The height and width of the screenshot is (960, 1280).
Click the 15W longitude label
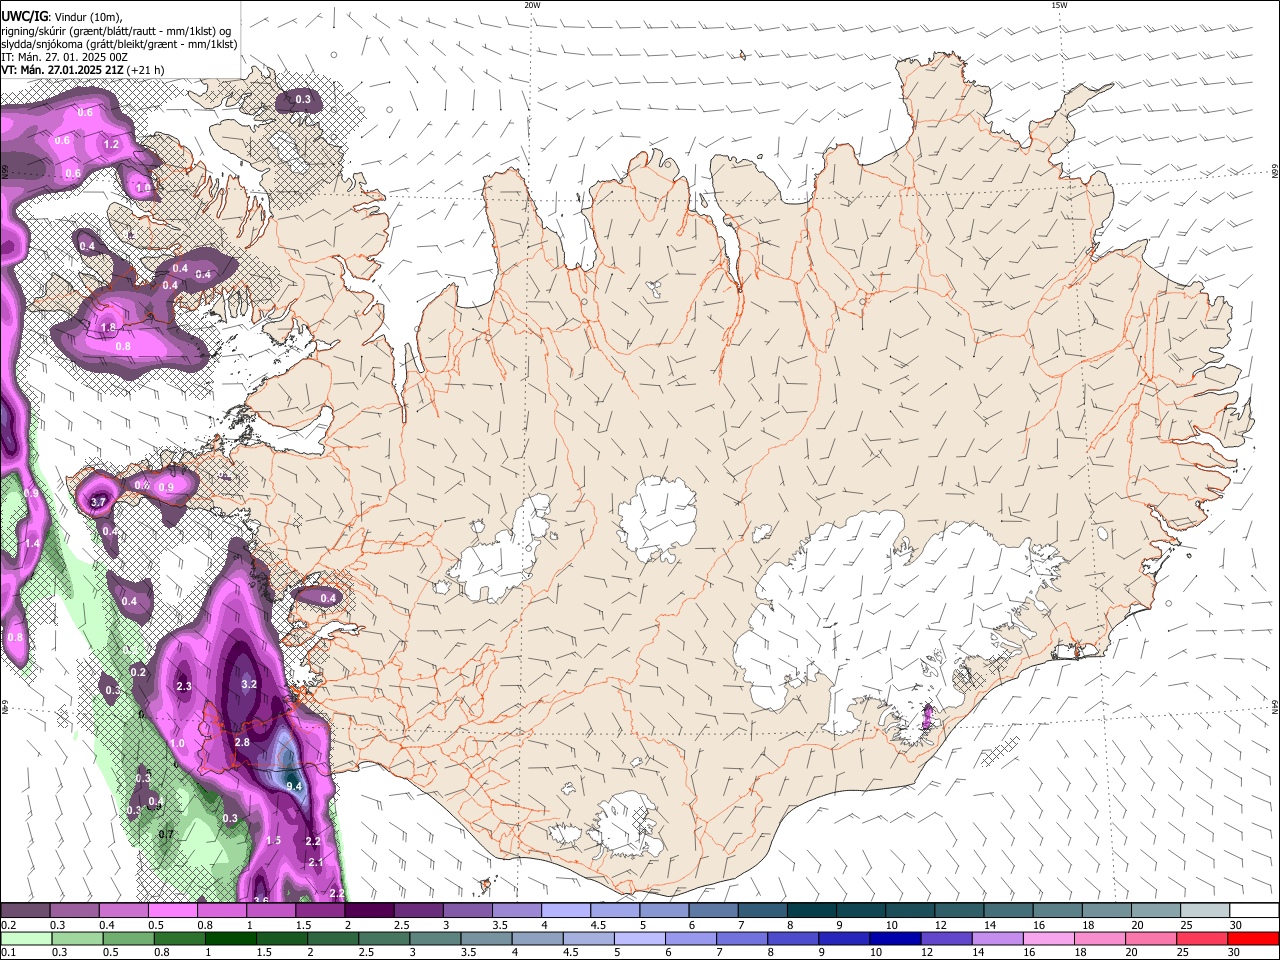click(x=1059, y=5)
